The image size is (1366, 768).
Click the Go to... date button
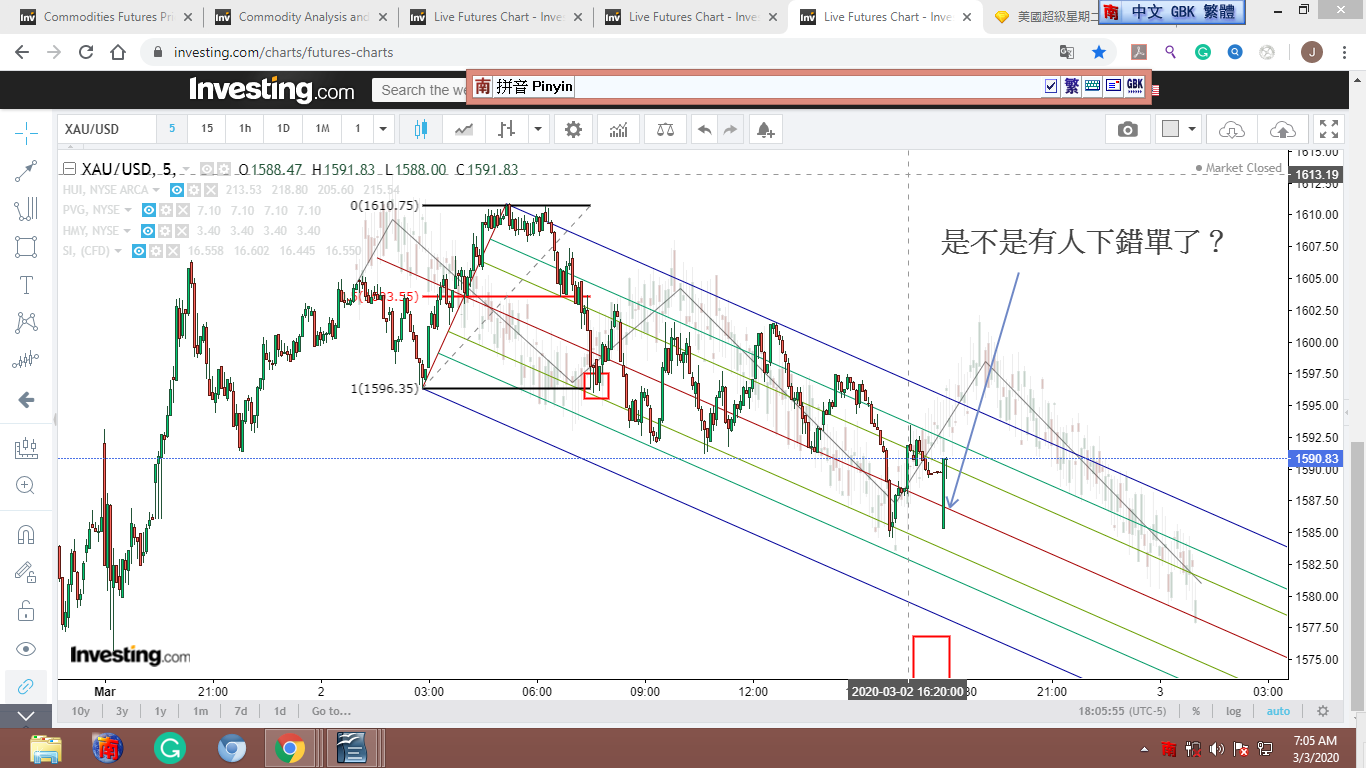coord(331,711)
